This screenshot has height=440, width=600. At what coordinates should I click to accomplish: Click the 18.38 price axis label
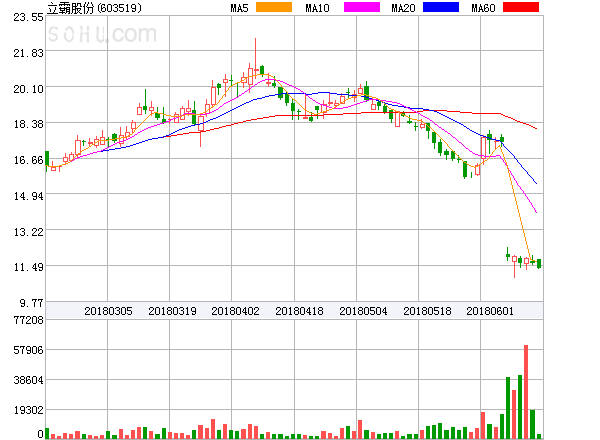[28, 124]
